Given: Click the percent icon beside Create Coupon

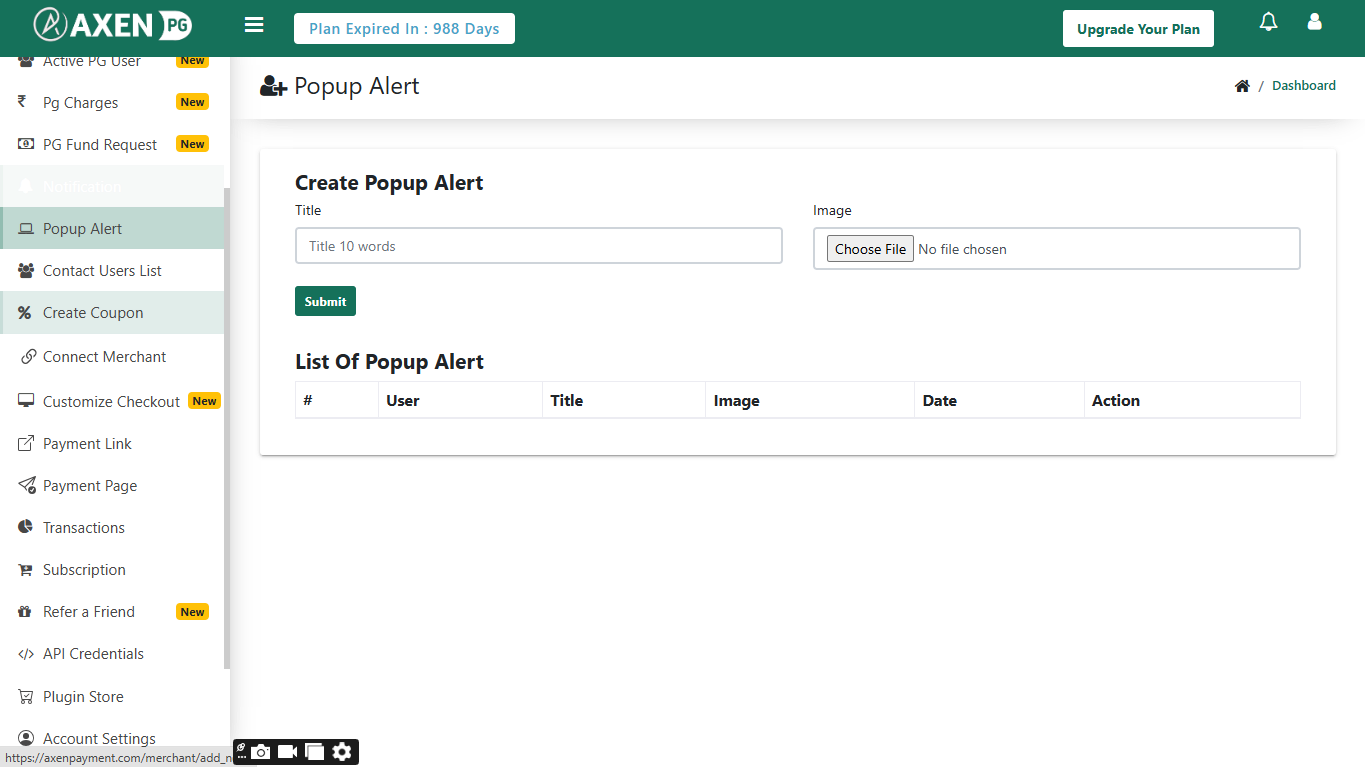Looking at the screenshot, I should point(25,312).
